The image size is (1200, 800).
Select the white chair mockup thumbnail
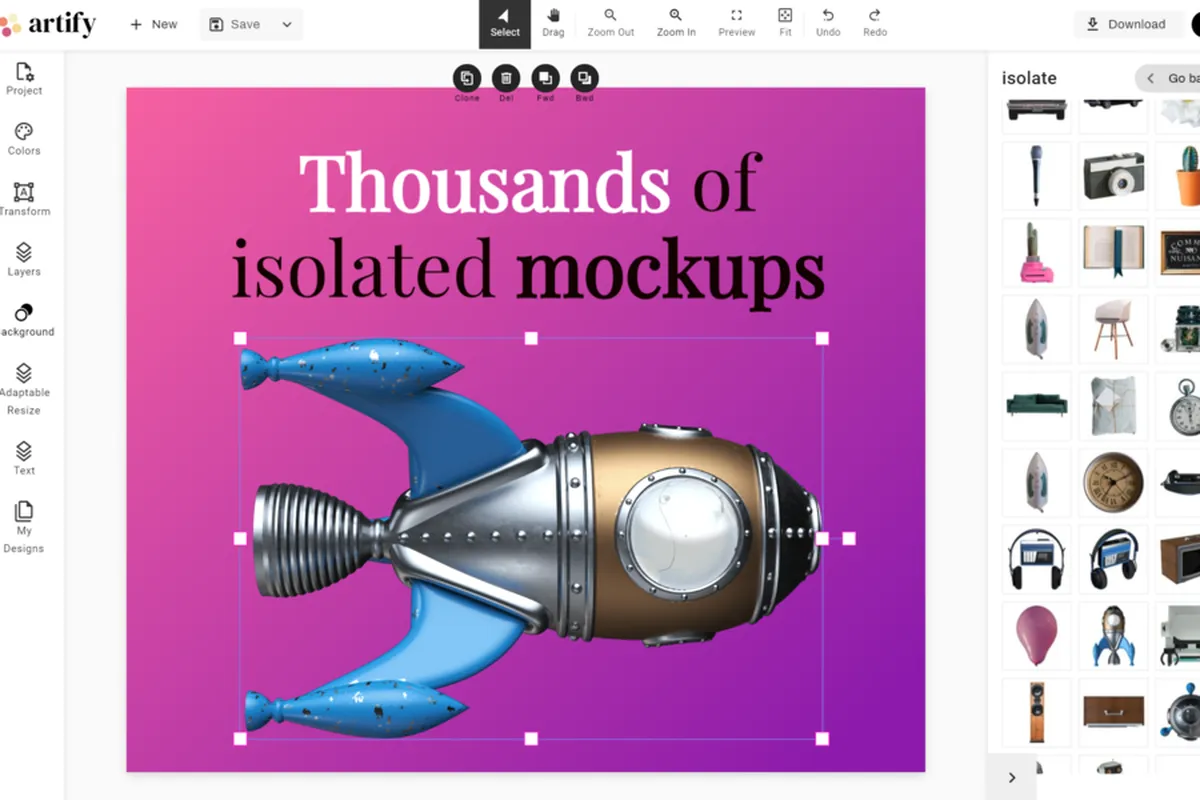pyautogui.click(x=1113, y=329)
